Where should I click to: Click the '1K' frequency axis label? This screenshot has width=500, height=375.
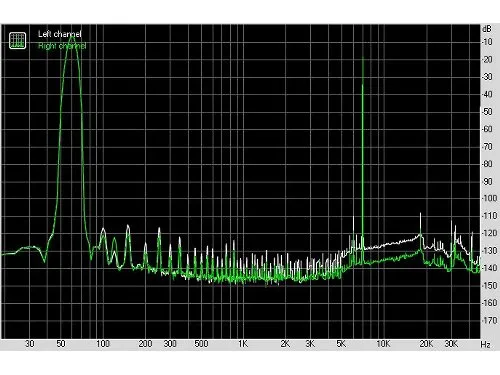tap(243, 344)
